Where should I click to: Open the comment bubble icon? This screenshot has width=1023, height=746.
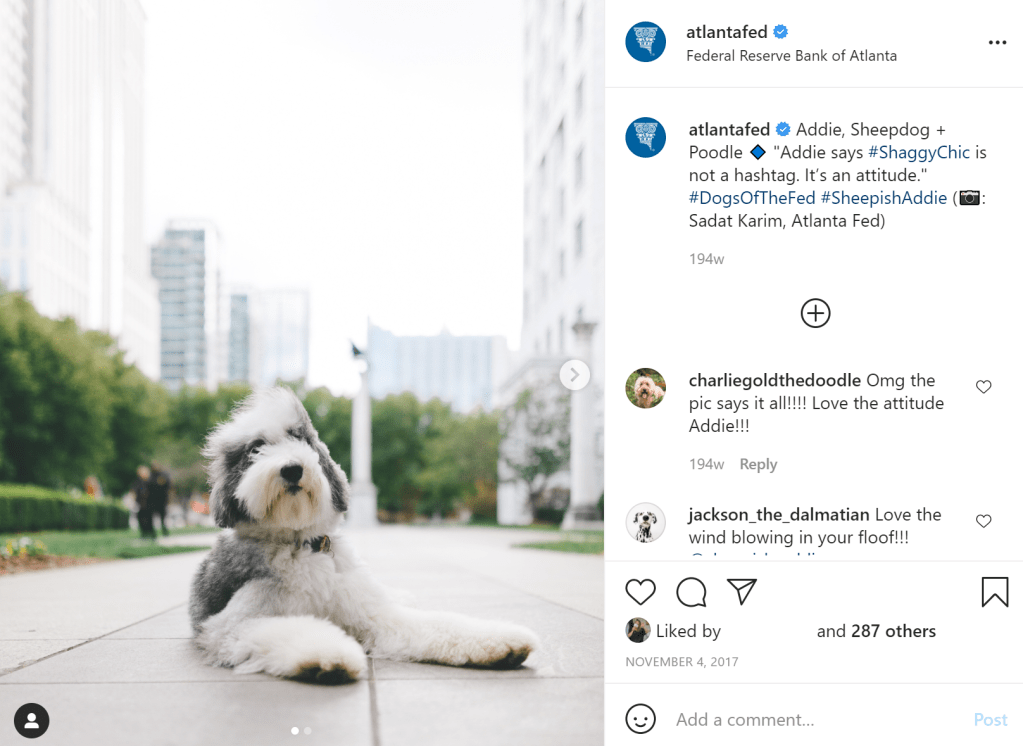click(691, 592)
